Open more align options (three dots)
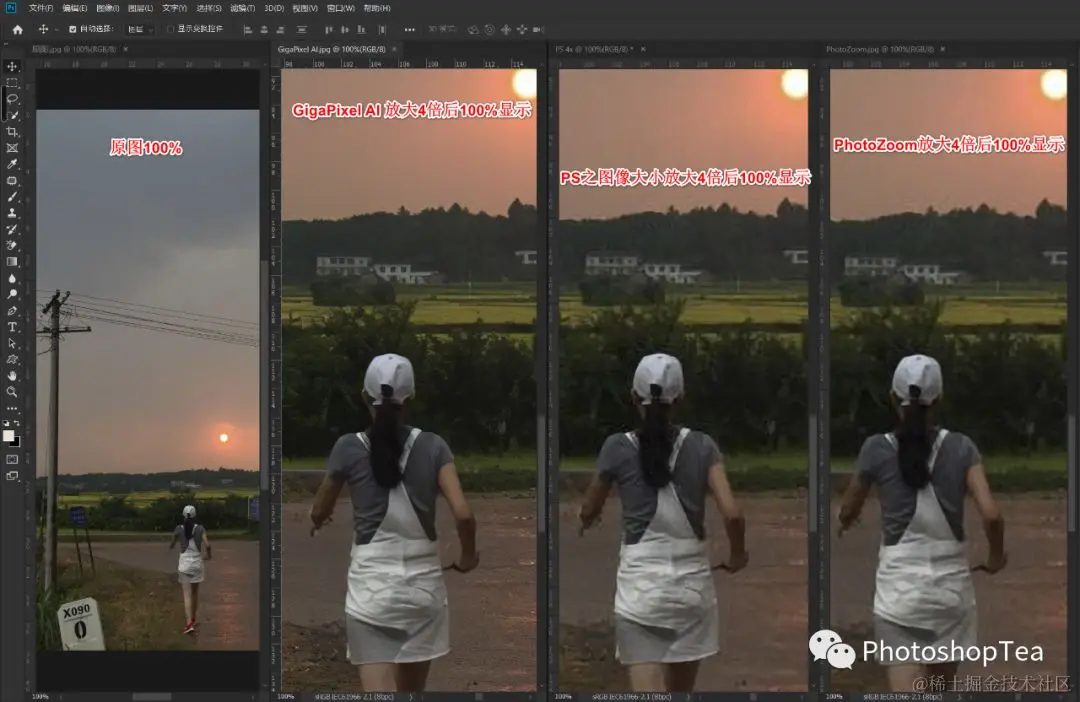 click(x=410, y=30)
